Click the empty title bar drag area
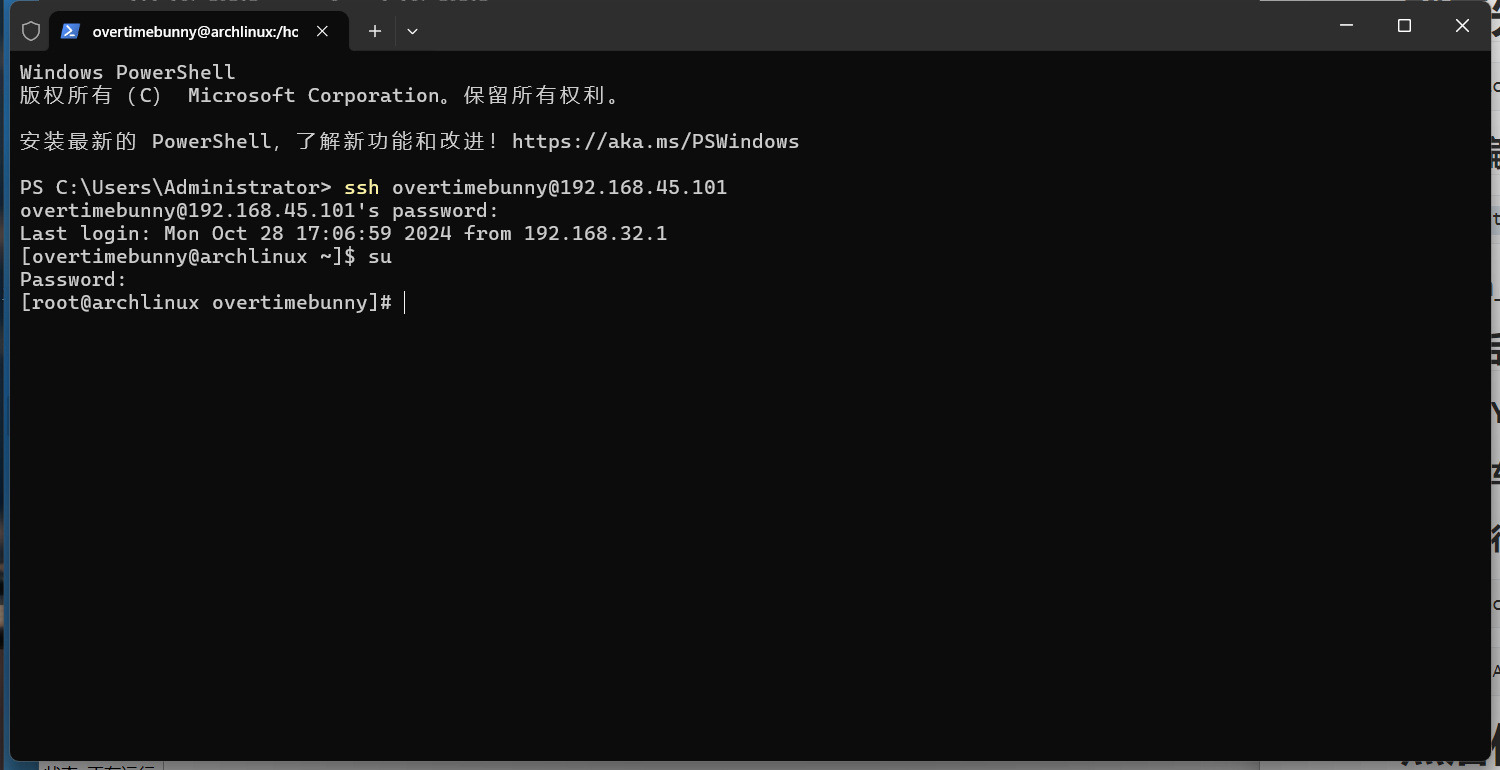 tap(850, 28)
